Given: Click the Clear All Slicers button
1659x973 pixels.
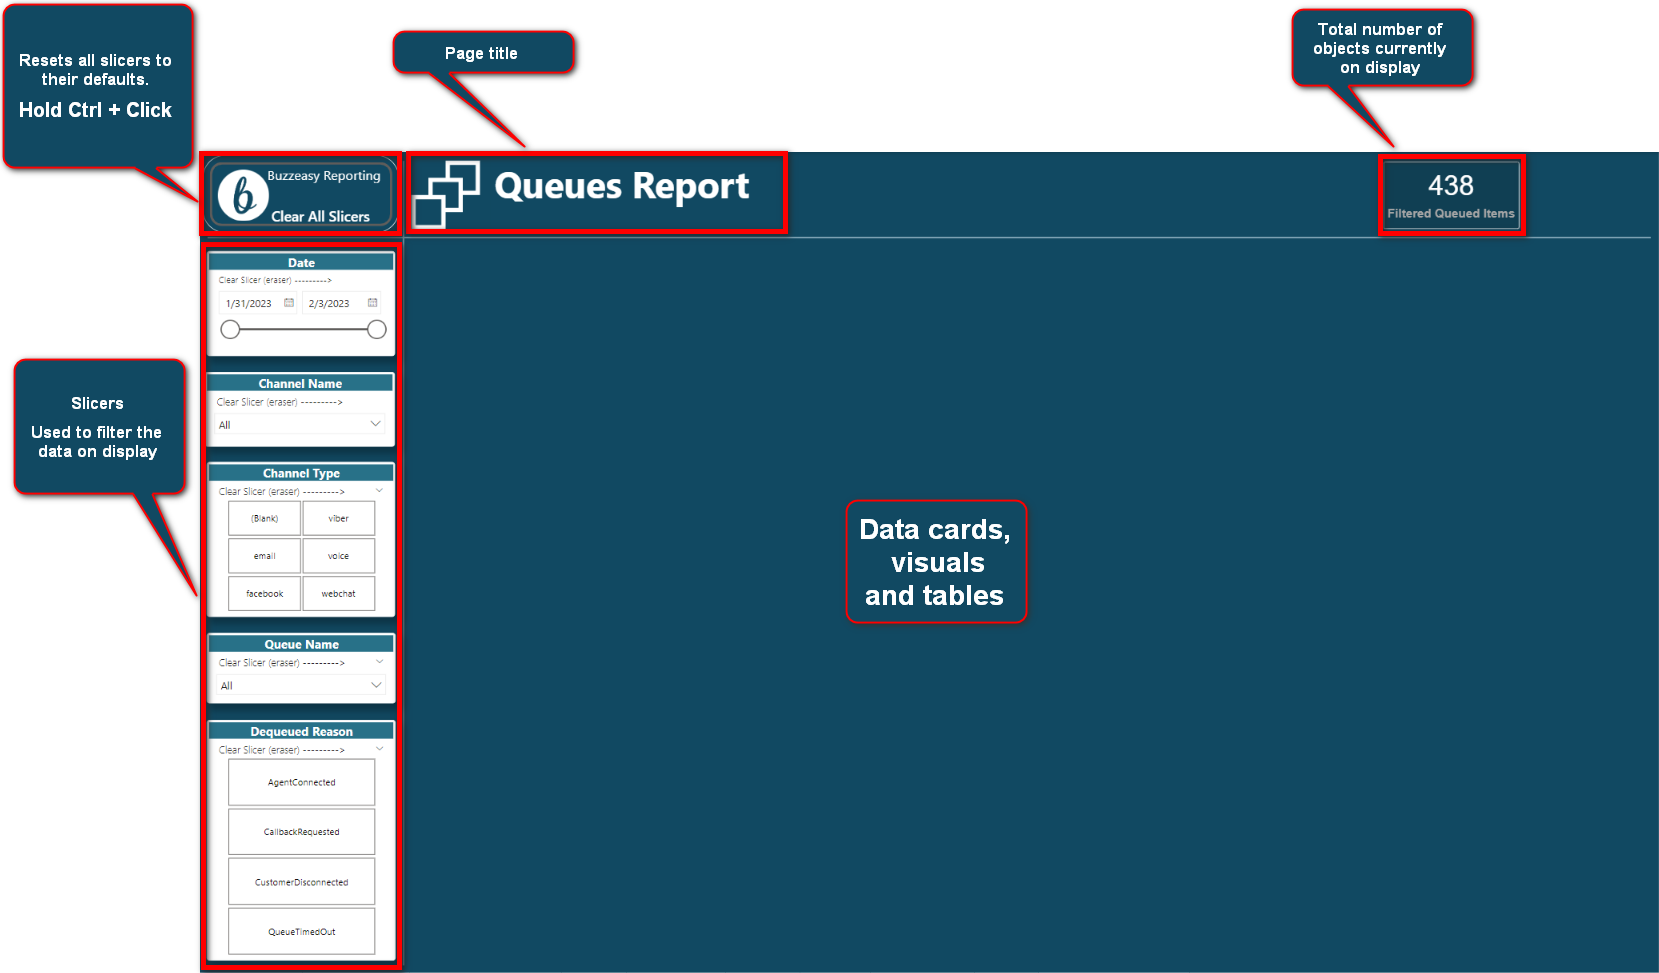Looking at the screenshot, I should point(320,216).
